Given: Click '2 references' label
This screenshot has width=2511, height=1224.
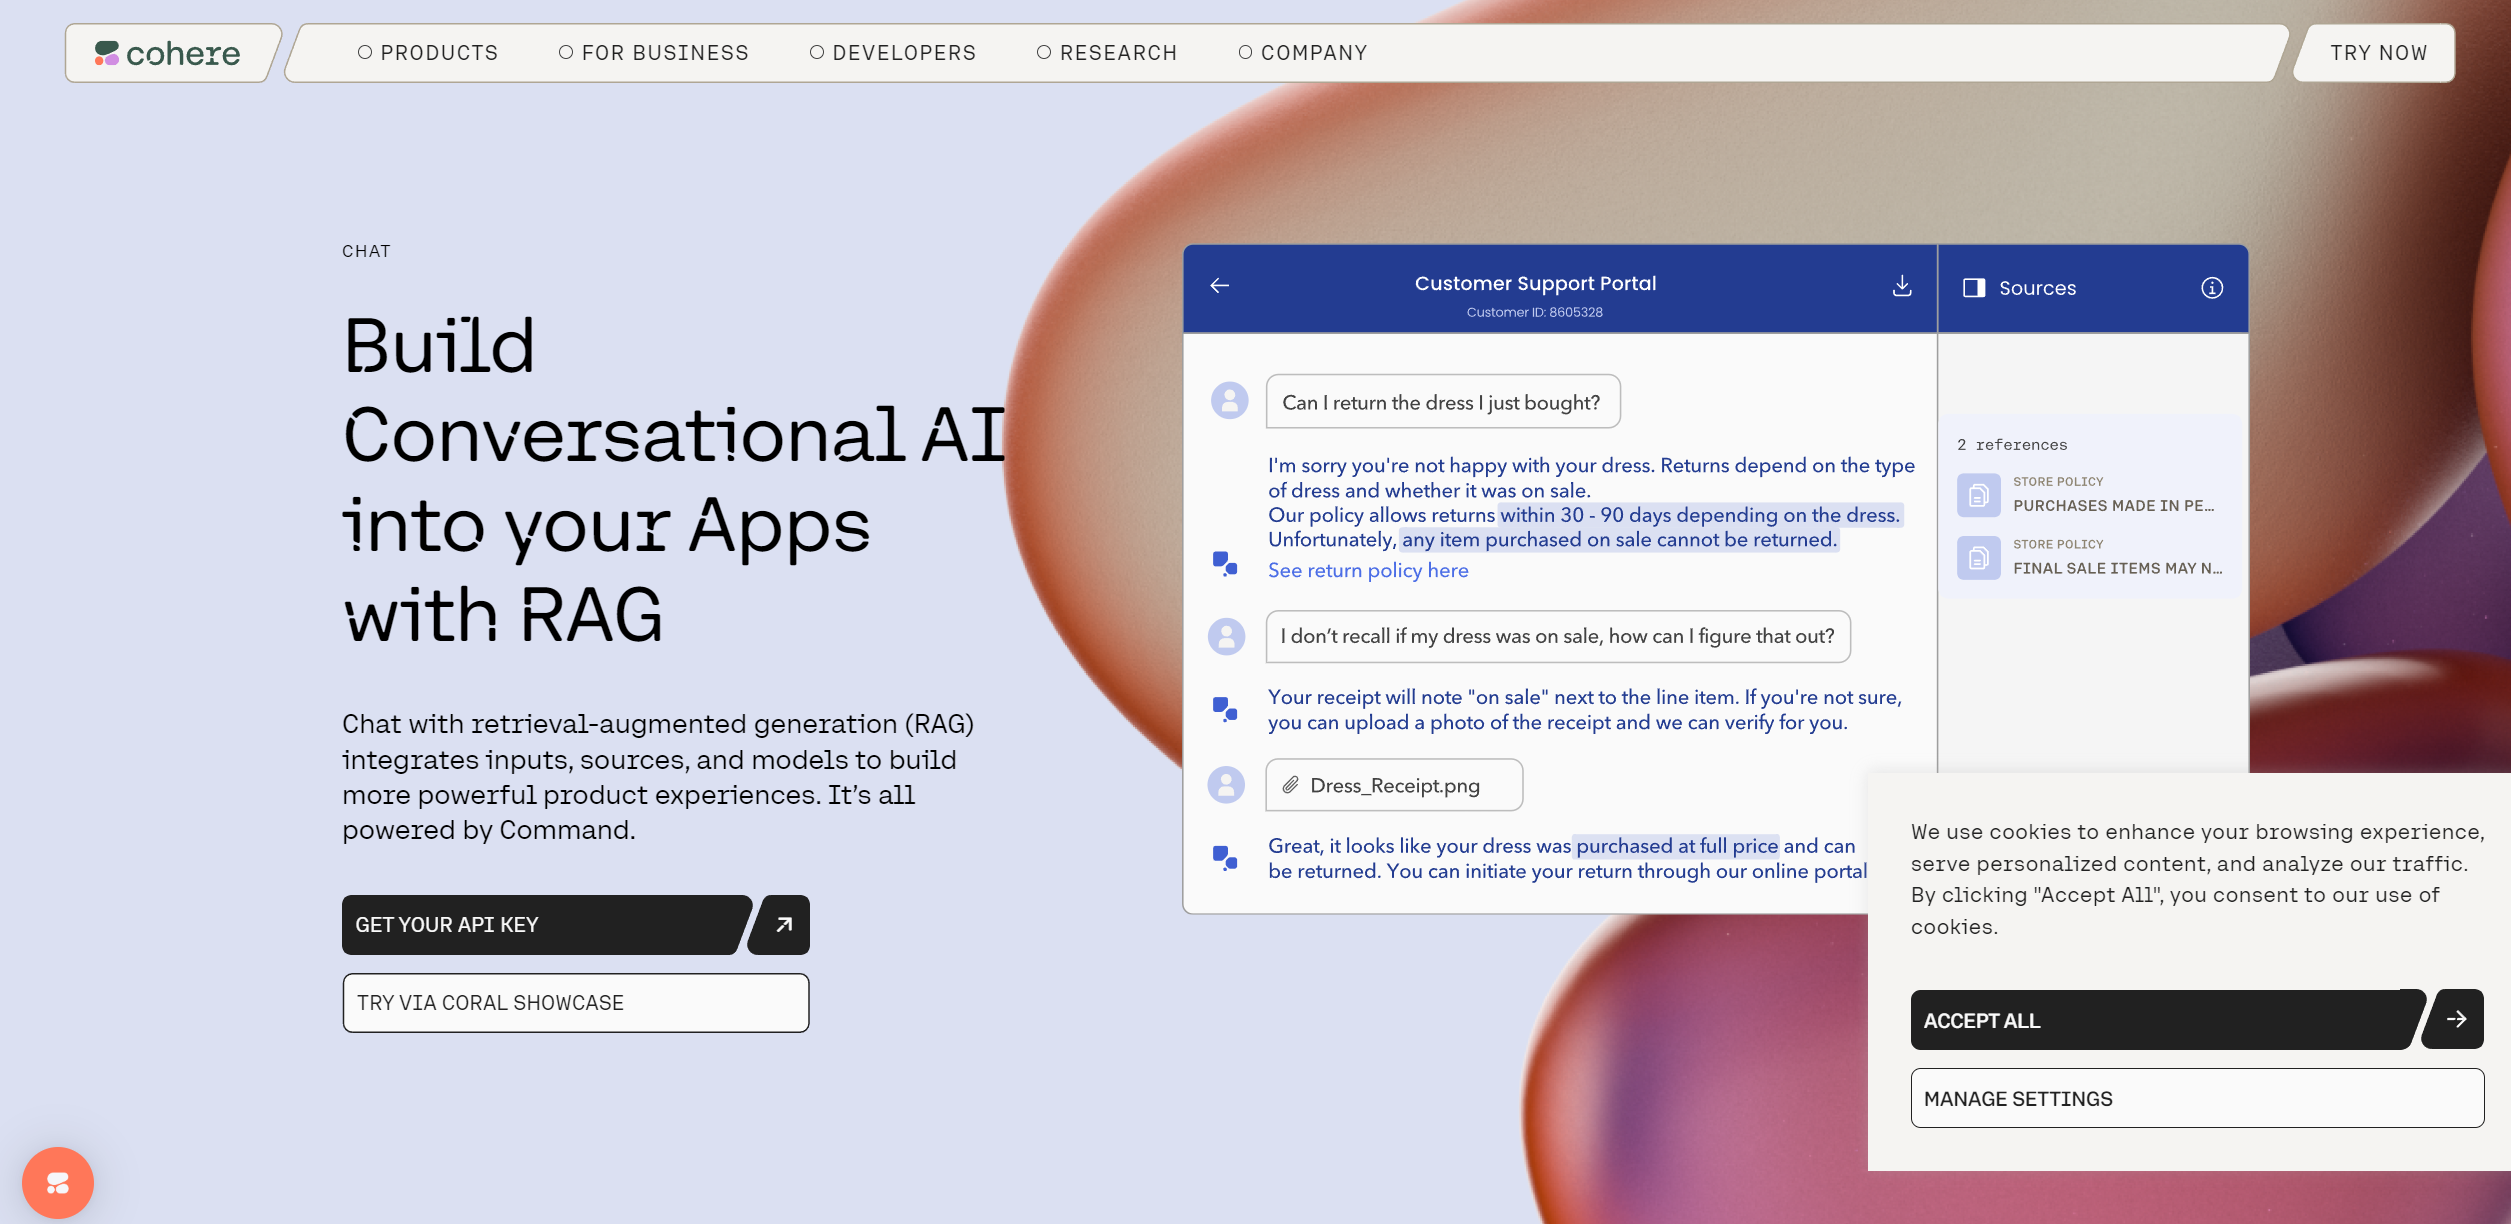Looking at the screenshot, I should pos(2011,445).
